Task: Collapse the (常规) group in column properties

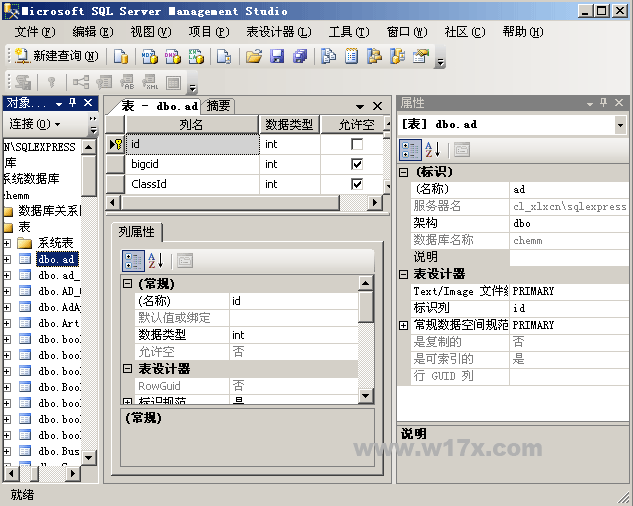Action: (127, 284)
